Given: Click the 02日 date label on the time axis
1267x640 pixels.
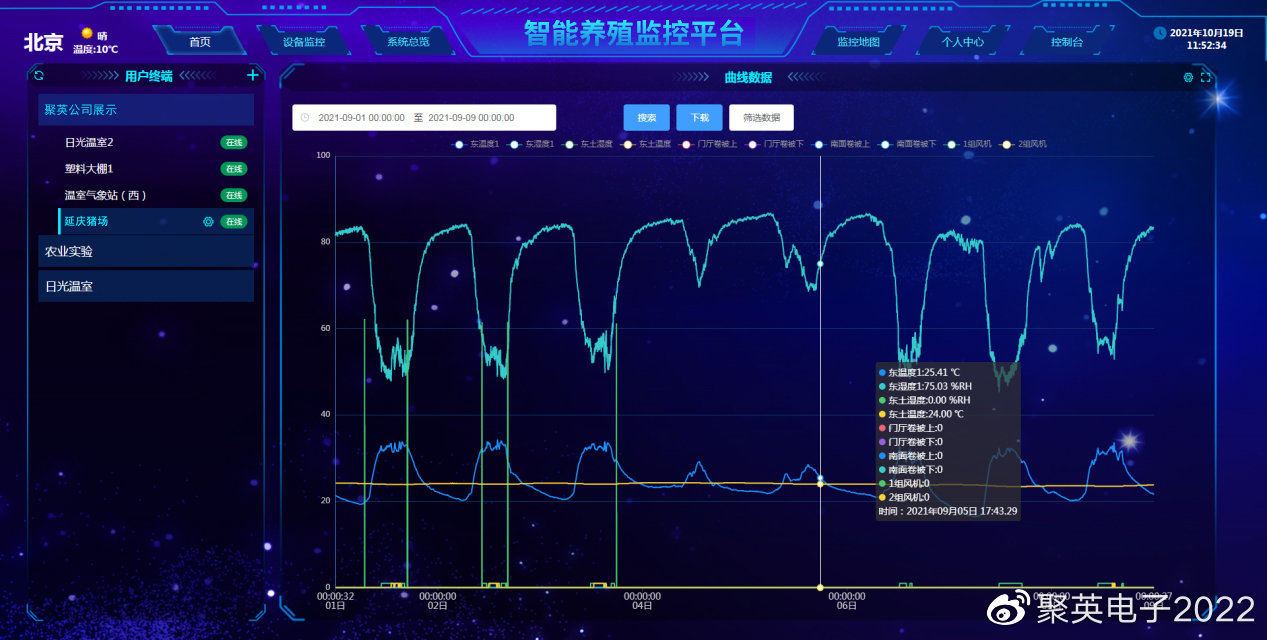Looking at the screenshot, I should pyautogui.click(x=437, y=606).
